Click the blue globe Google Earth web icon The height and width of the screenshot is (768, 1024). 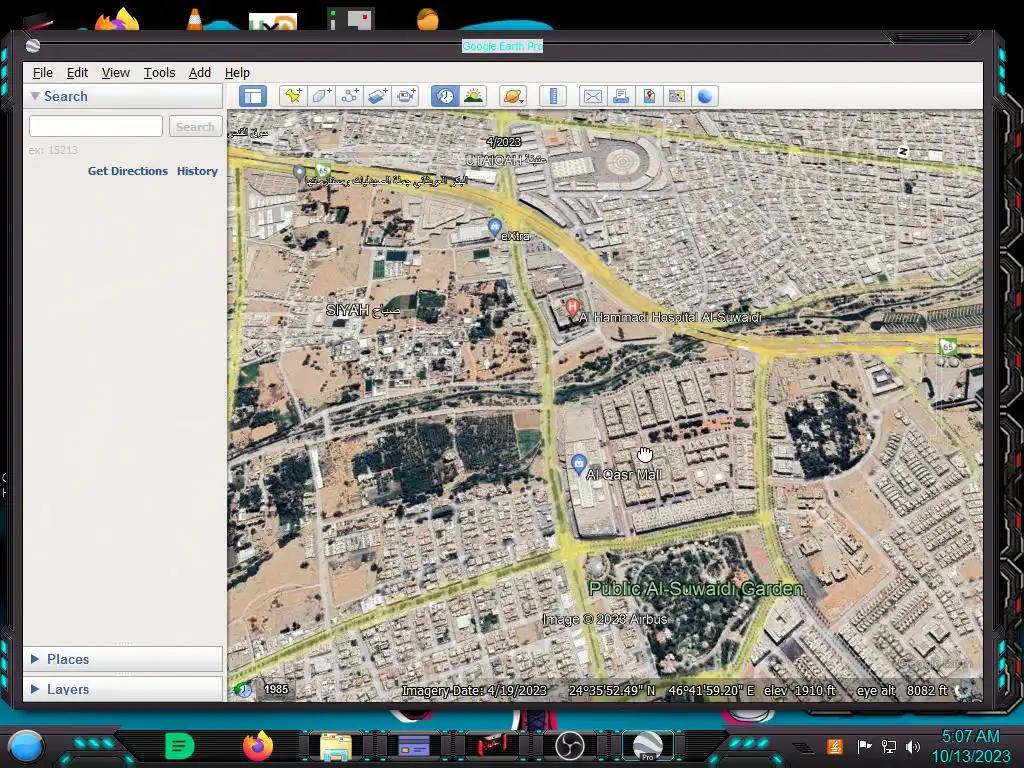(x=705, y=96)
